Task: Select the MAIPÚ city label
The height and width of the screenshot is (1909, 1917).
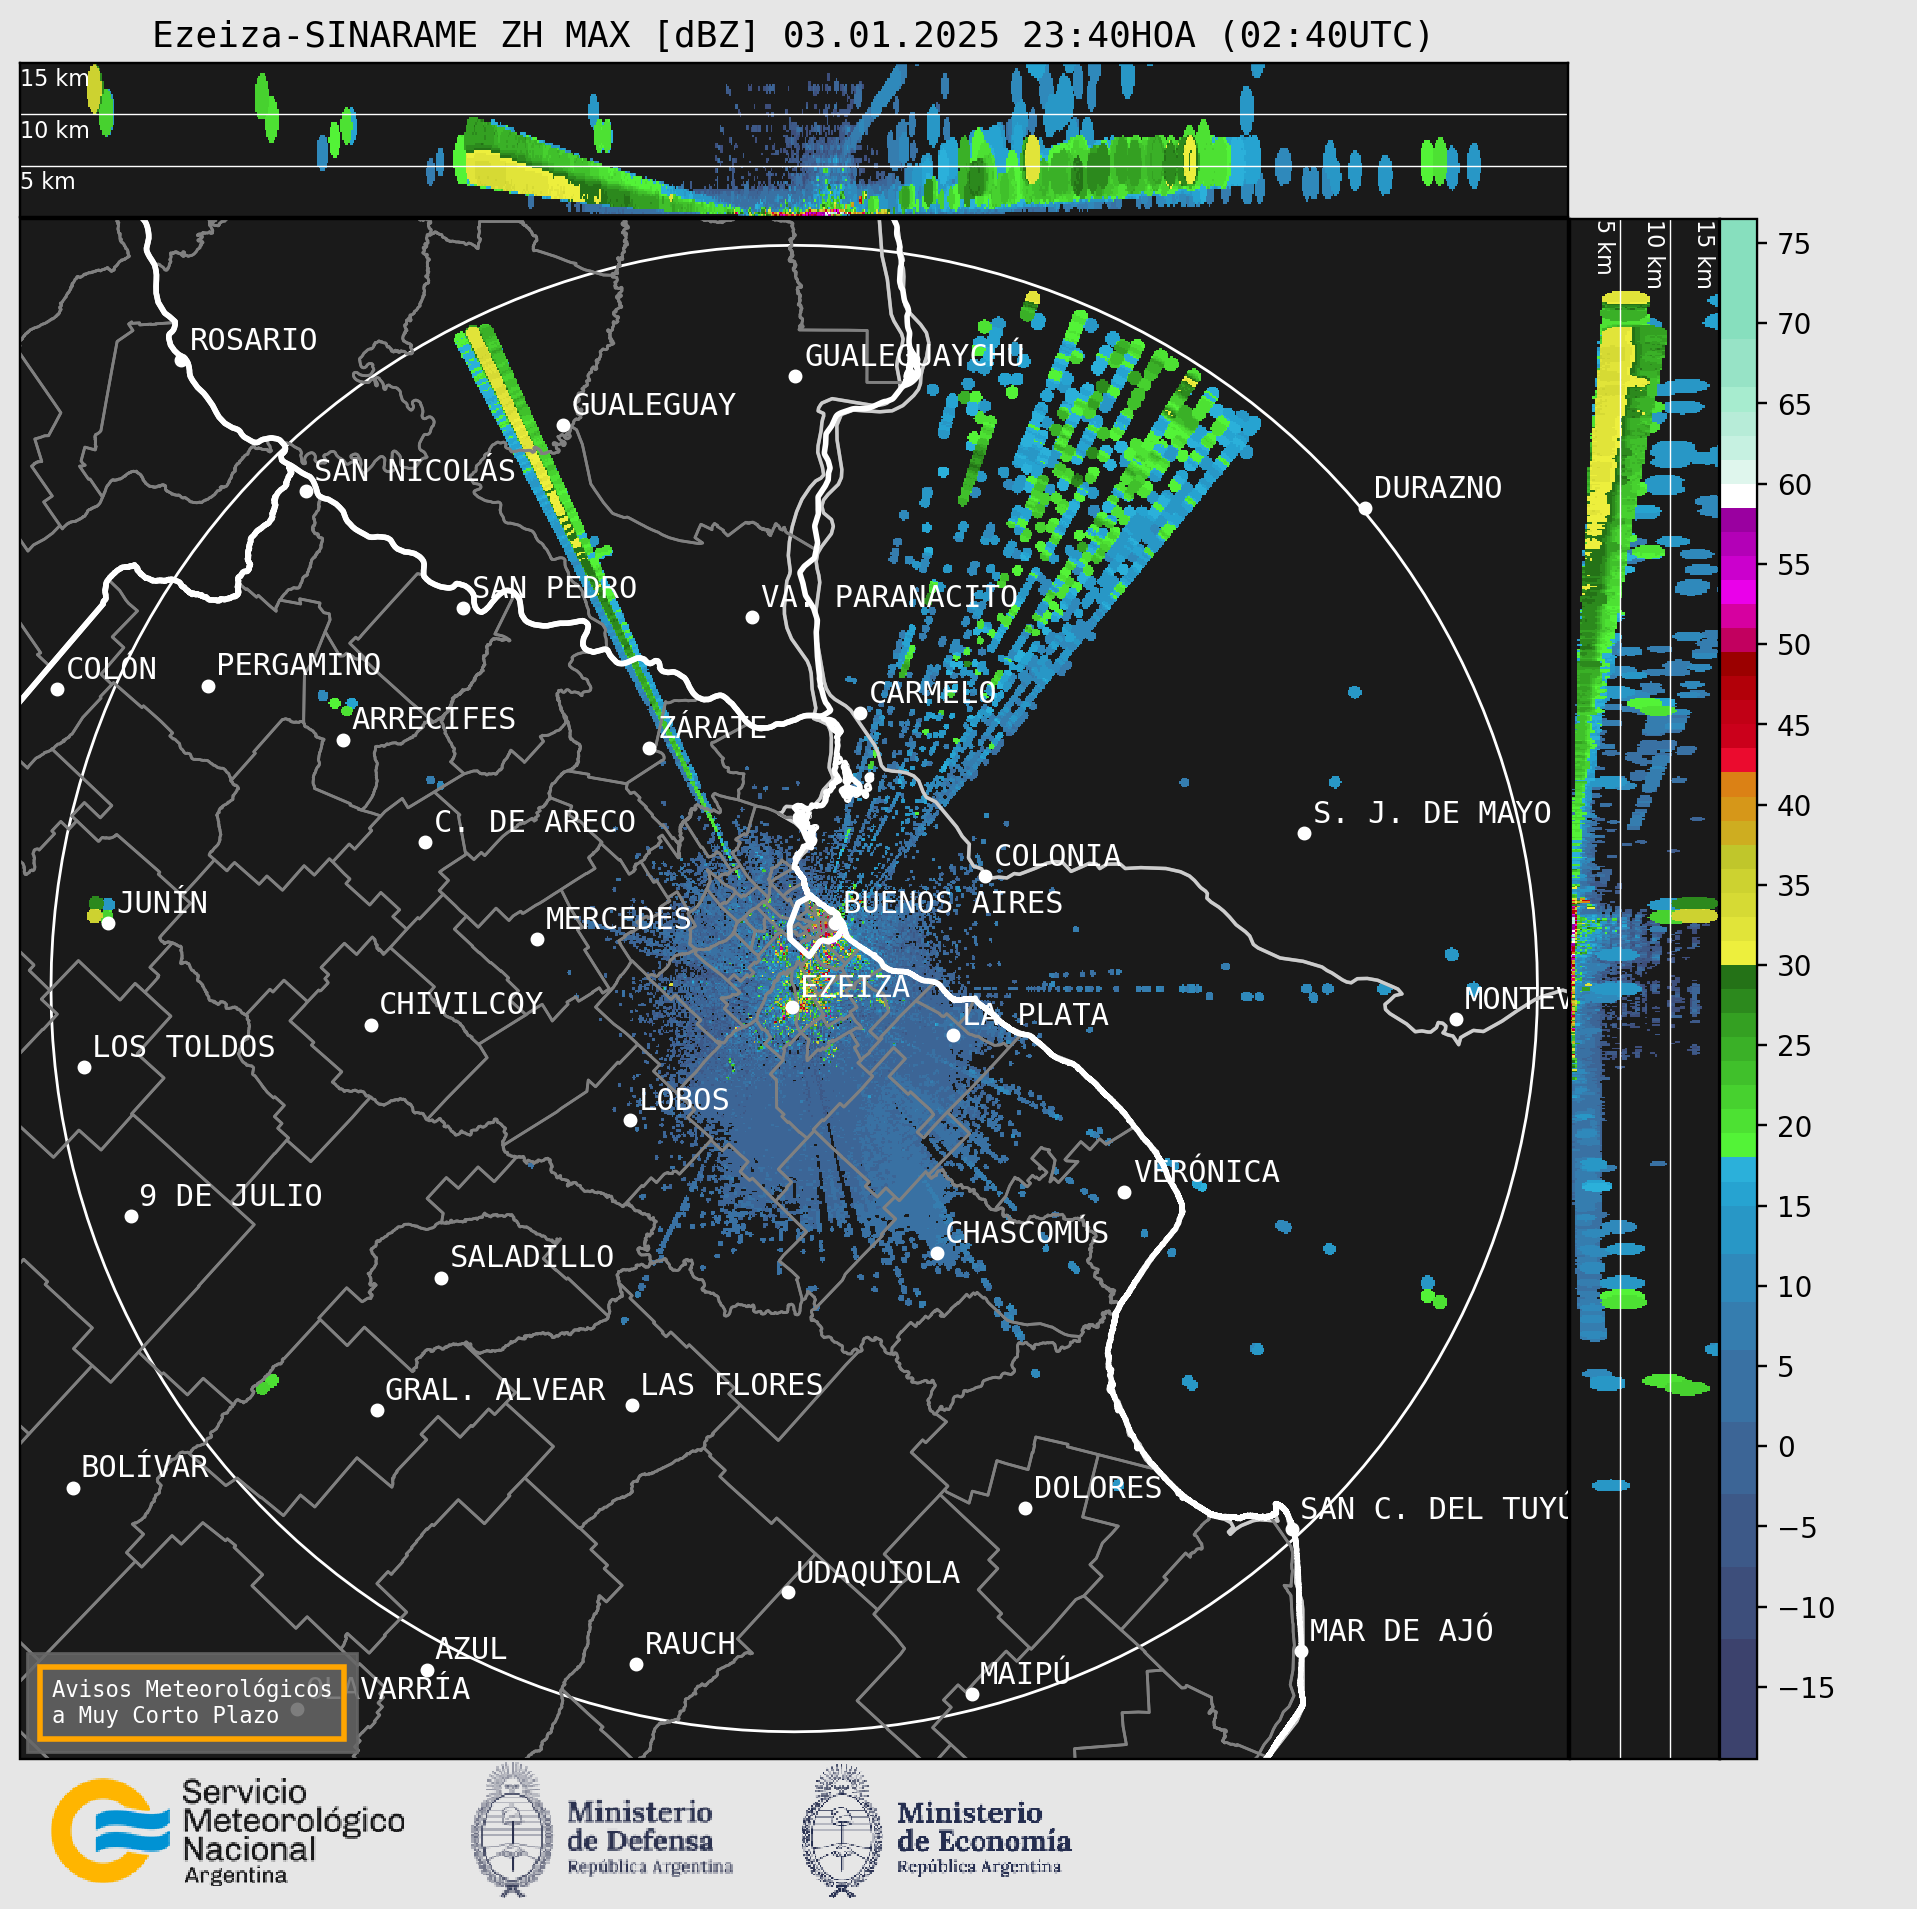Action: (x=1025, y=1673)
